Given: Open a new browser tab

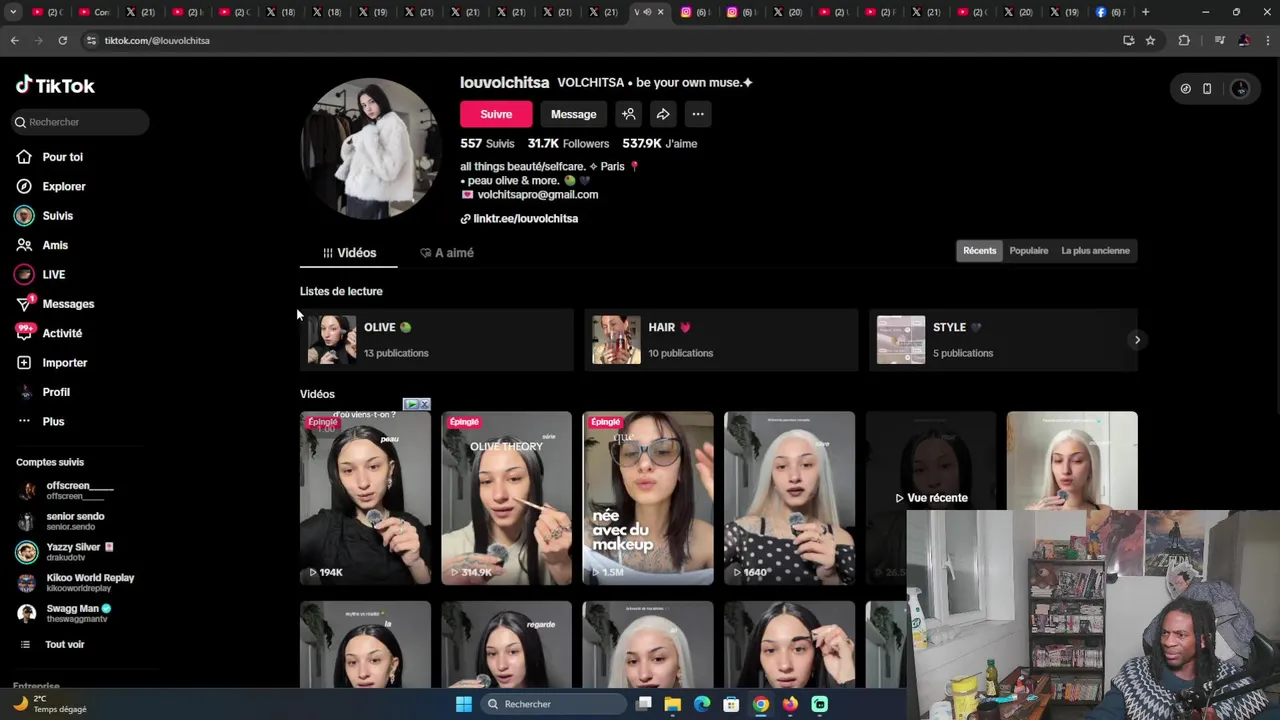Looking at the screenshot, I should tap(1145, 12).
